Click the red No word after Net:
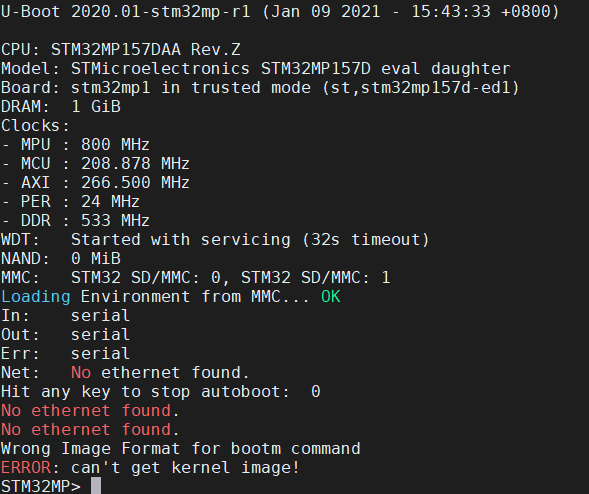The image size is (589, 494). point(81,373)
